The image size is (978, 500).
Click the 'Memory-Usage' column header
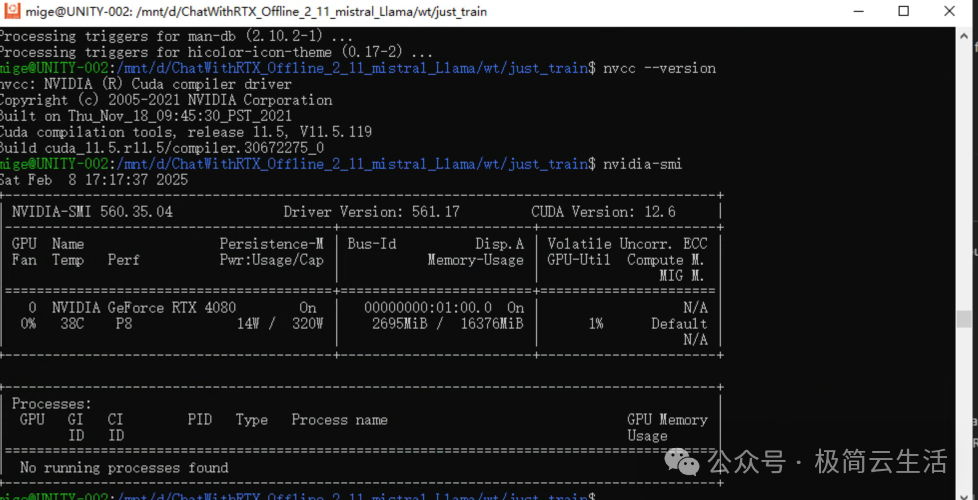[x=475, y=260]
